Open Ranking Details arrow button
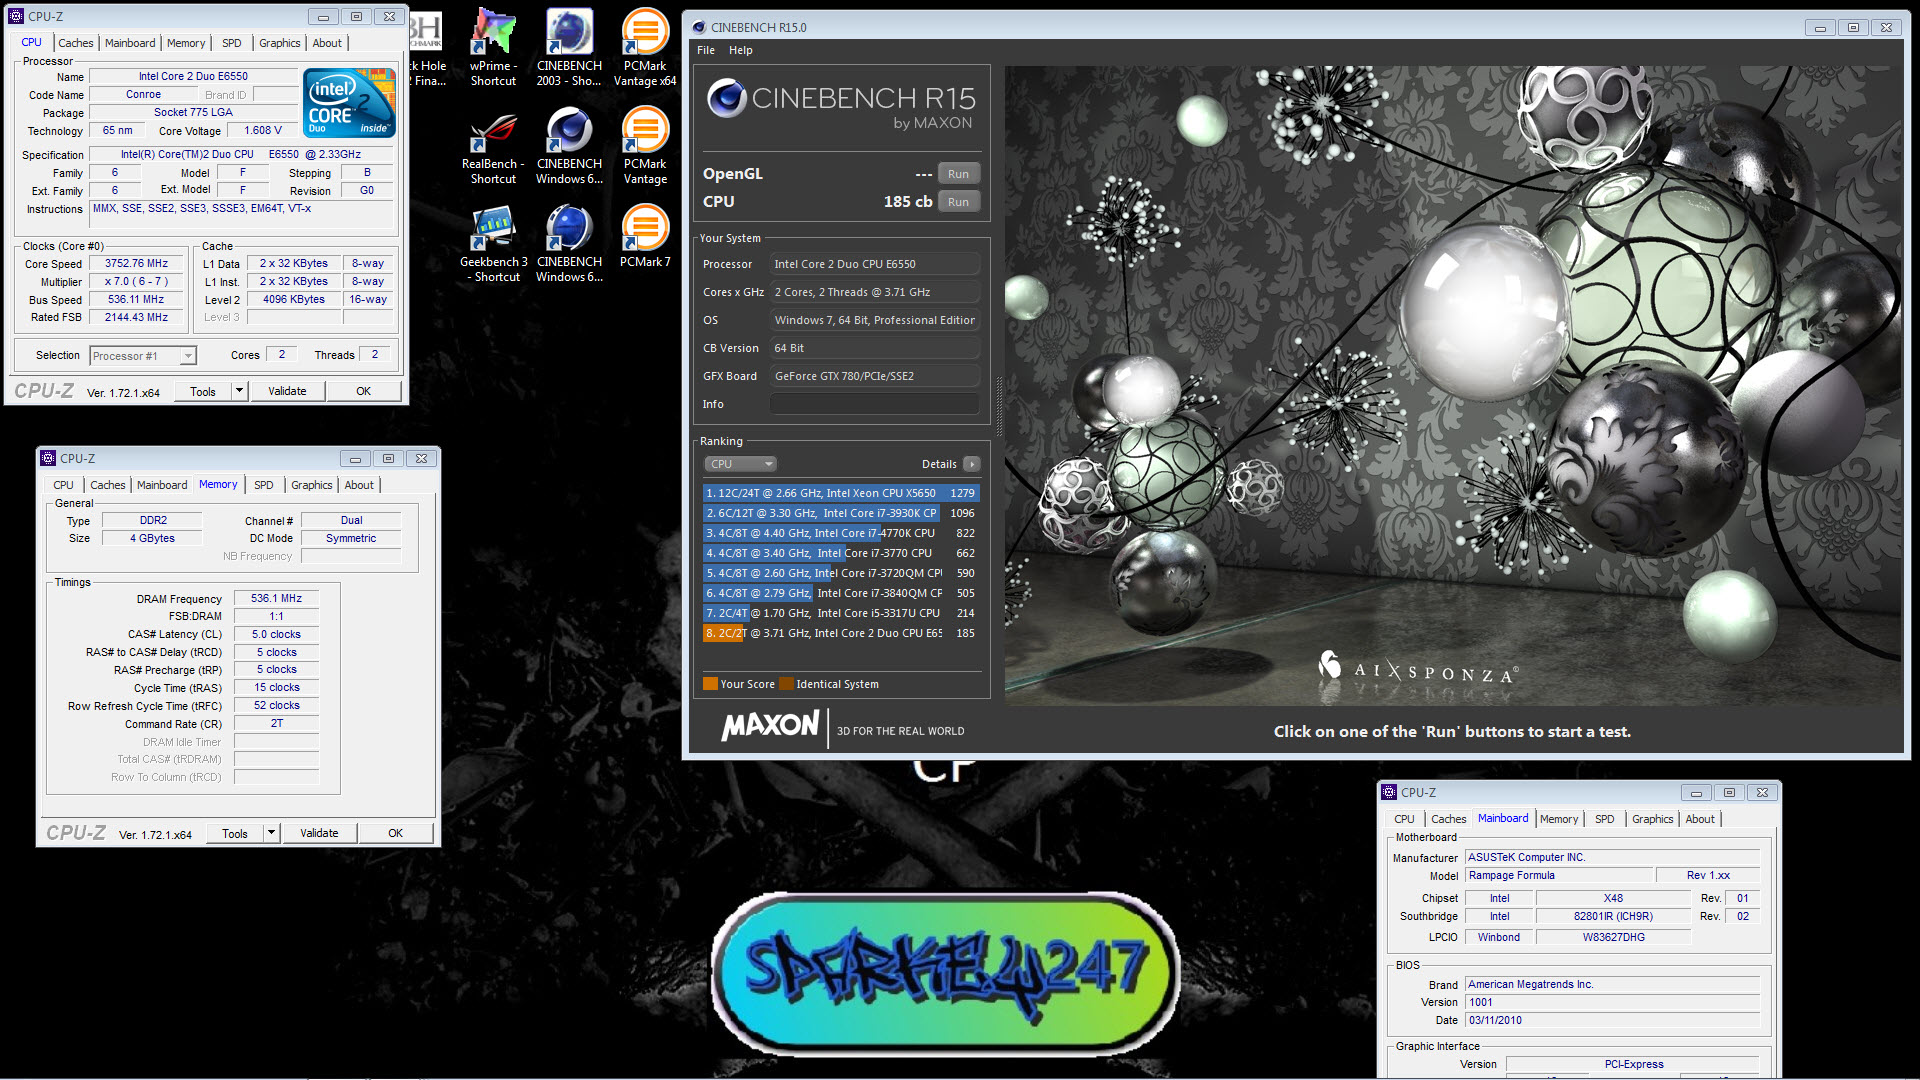 (971, 464)
